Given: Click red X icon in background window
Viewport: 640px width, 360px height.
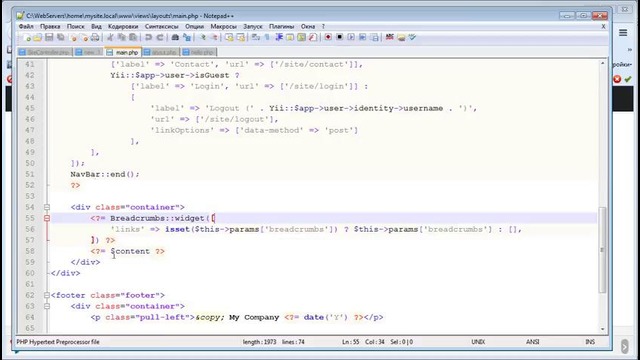Looking at the screenshot, I should coord(618,79).
